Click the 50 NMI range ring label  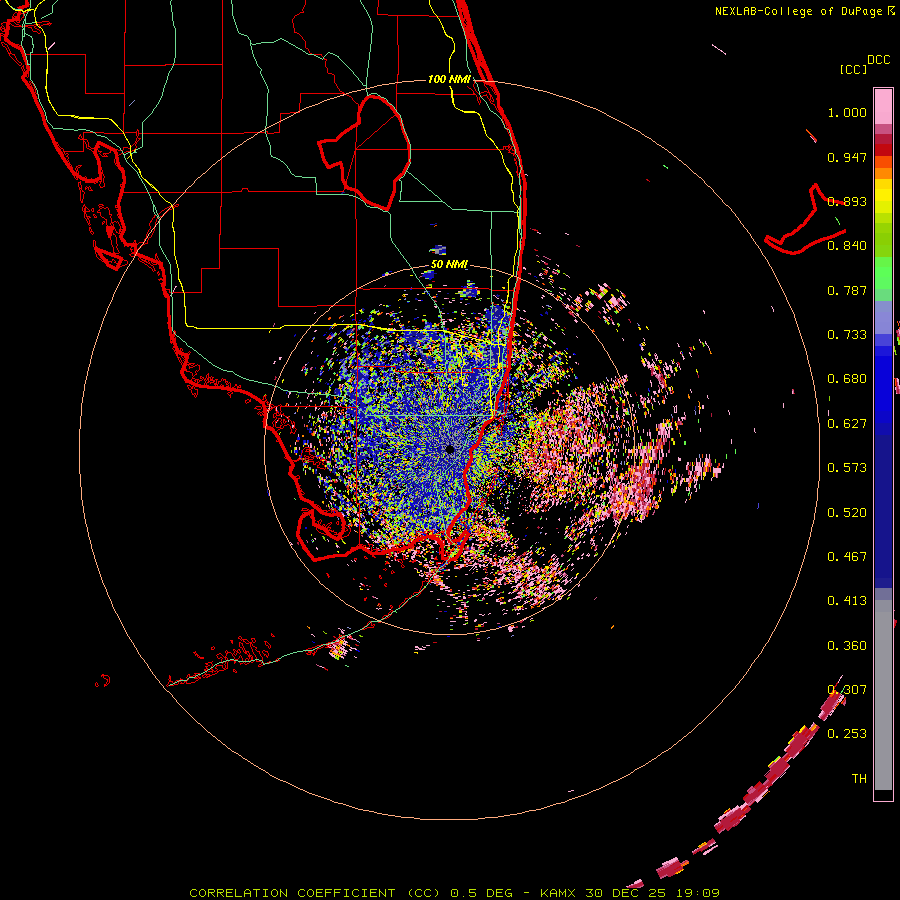[x=449, y=264]
